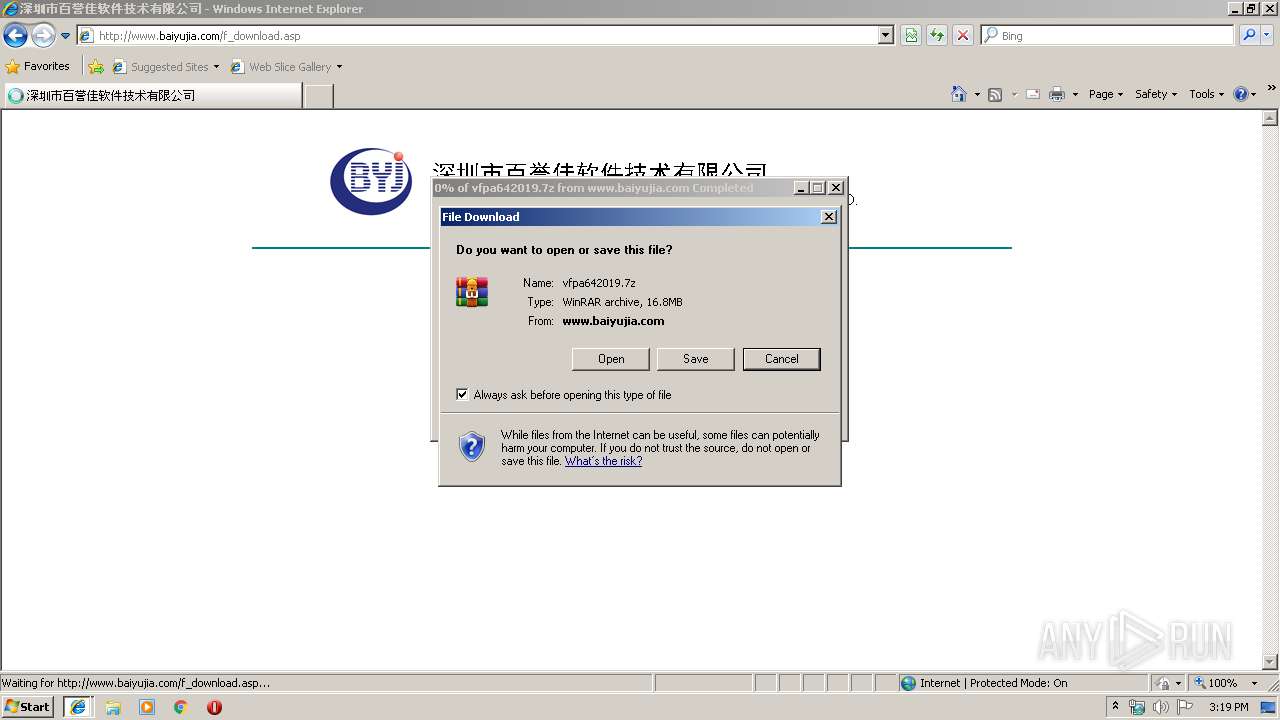Click Open in File Download dialog
Viewport: 1280px width, 720px height.
click(611, 359)
